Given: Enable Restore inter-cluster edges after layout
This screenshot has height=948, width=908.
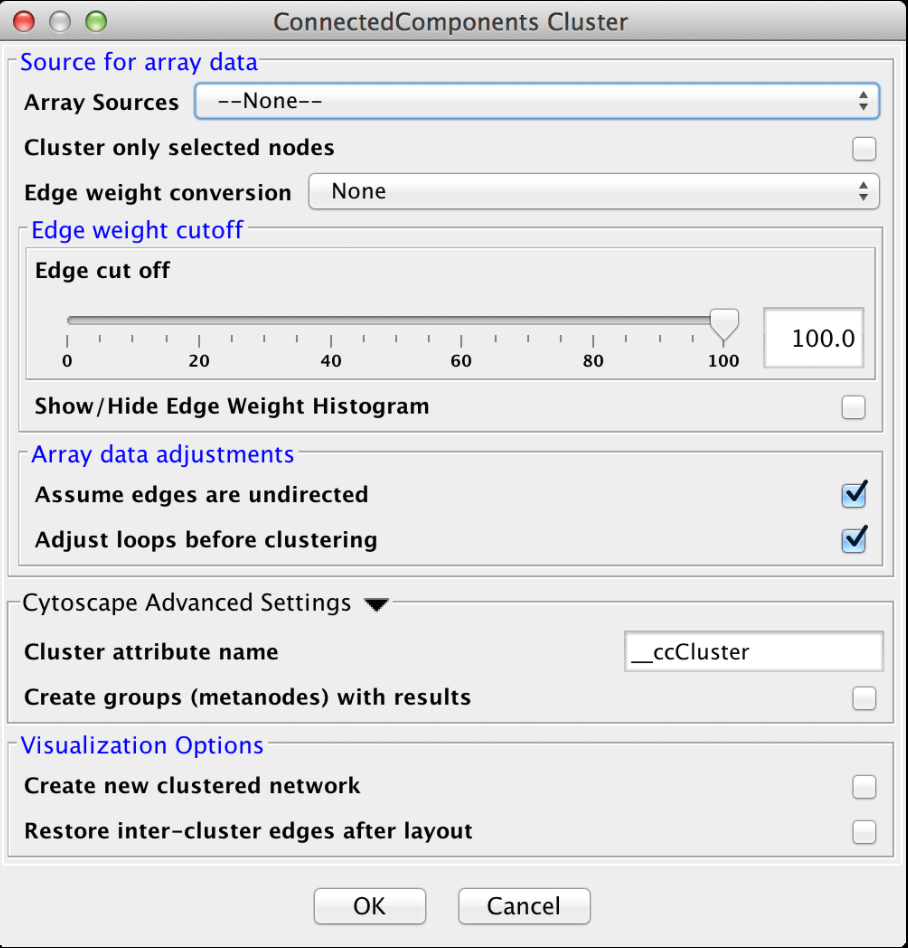Looking at the screenshot, I should (863, 832).
